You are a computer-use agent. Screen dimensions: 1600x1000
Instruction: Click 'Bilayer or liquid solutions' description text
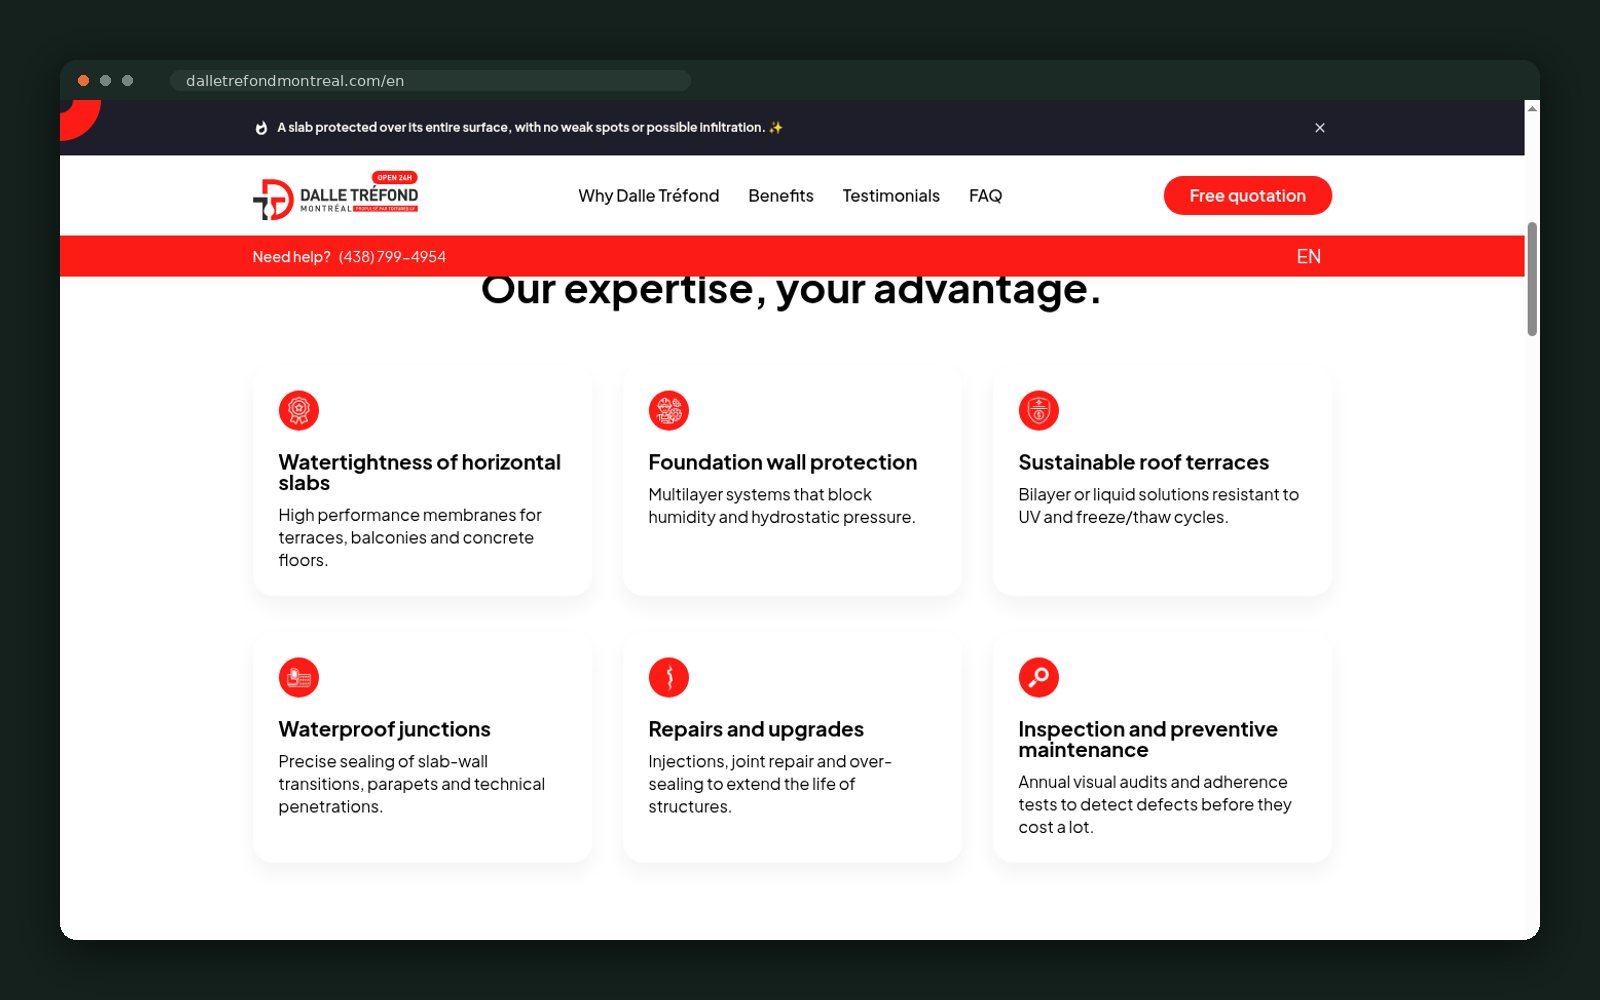1159,506
